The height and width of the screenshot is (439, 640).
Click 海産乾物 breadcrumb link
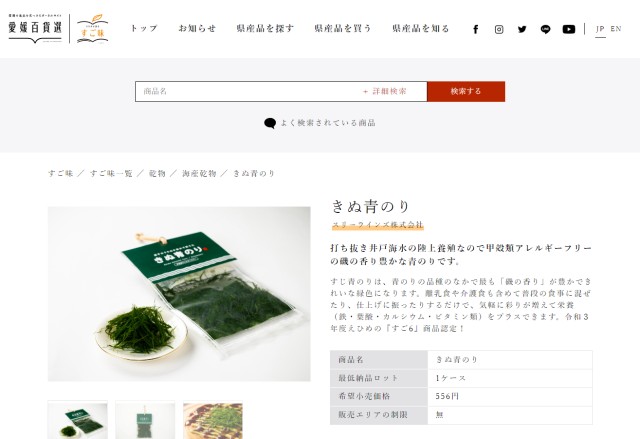(199, 173)
